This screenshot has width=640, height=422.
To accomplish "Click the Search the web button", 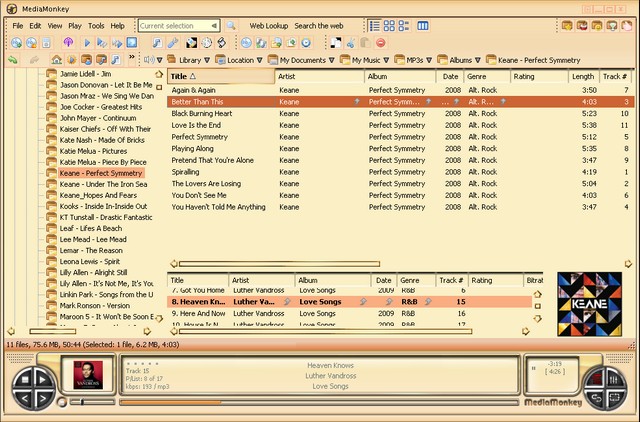I will (319, 26).
